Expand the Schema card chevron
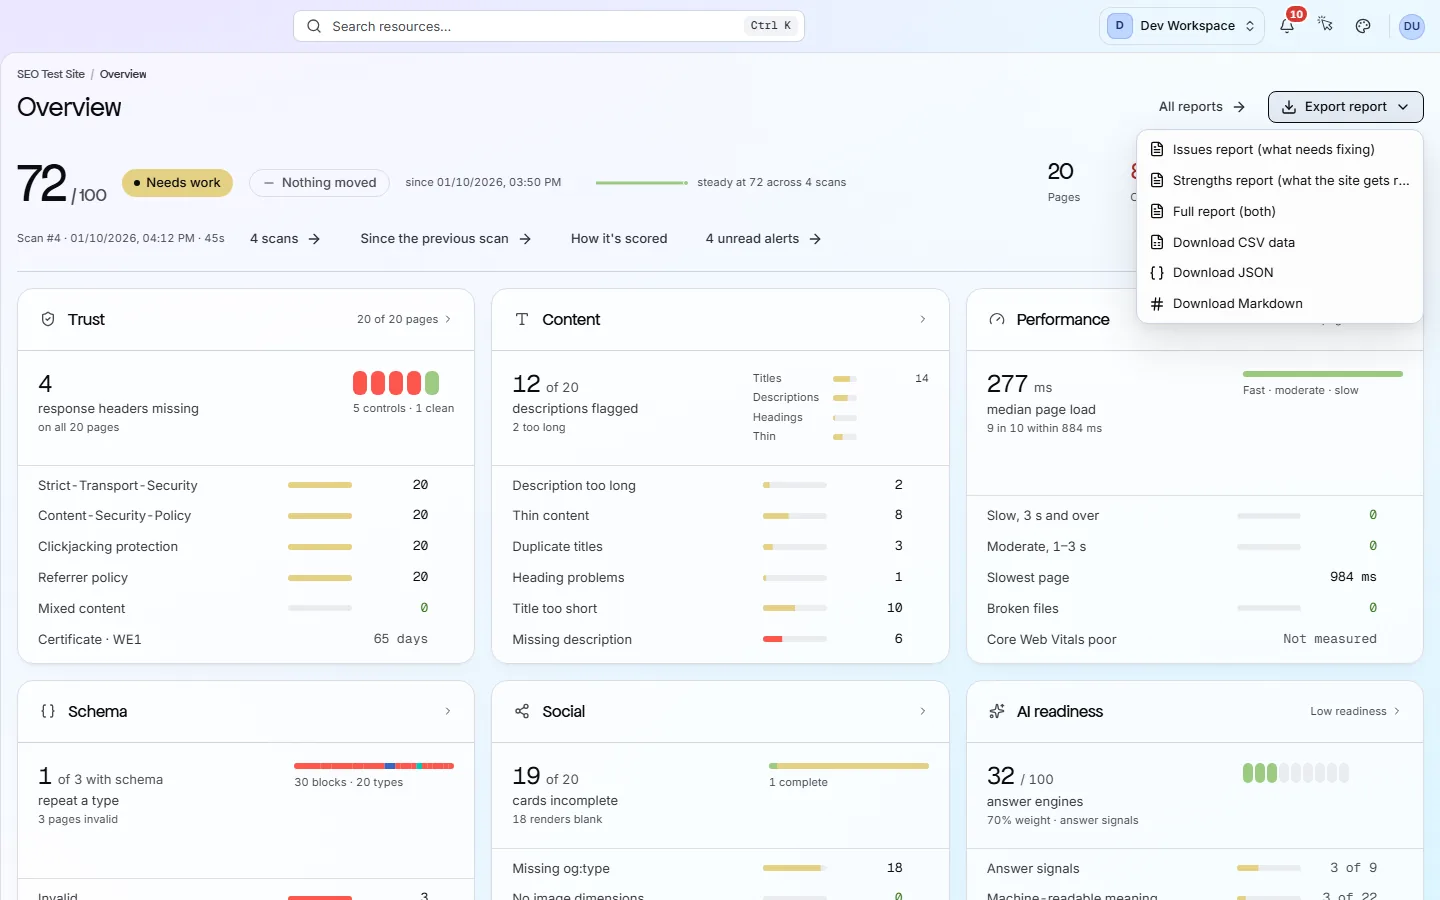 (x=447, y=711)
